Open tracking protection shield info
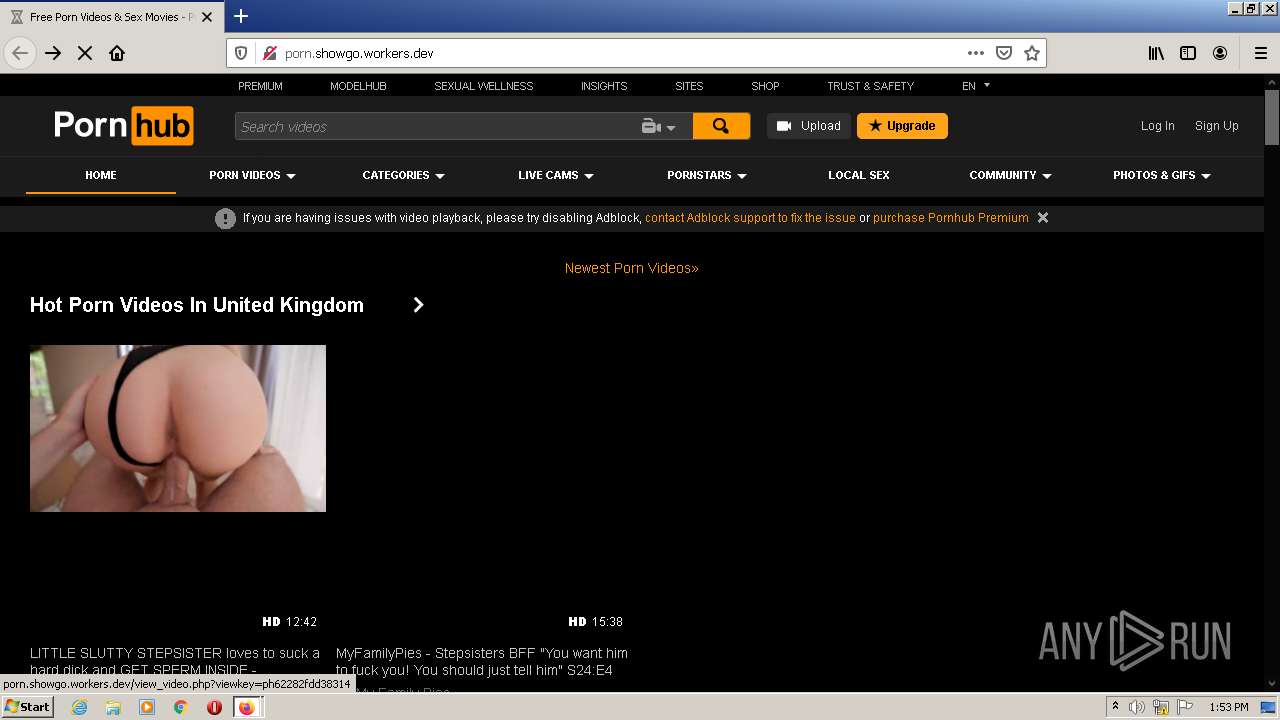Screen dimensions: 1280x720 pyautogui.click(x=241, y=53)
